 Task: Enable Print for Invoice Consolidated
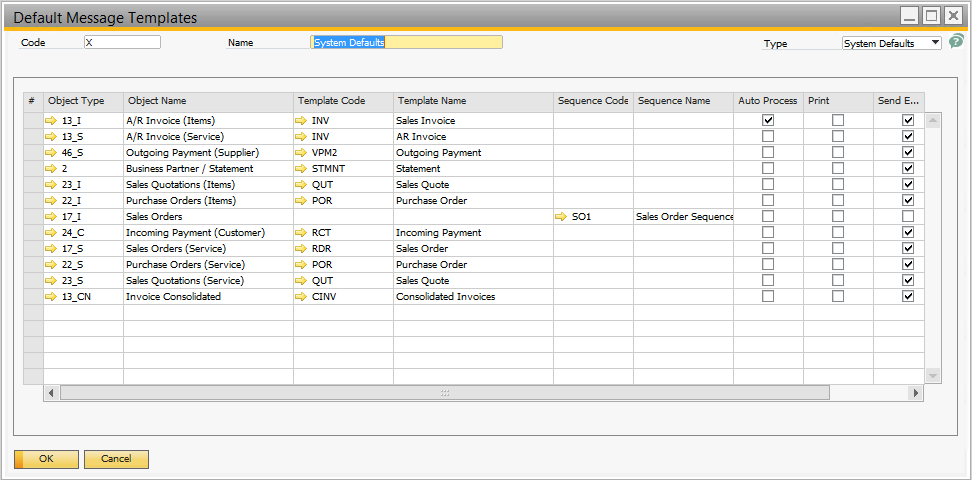838,296
